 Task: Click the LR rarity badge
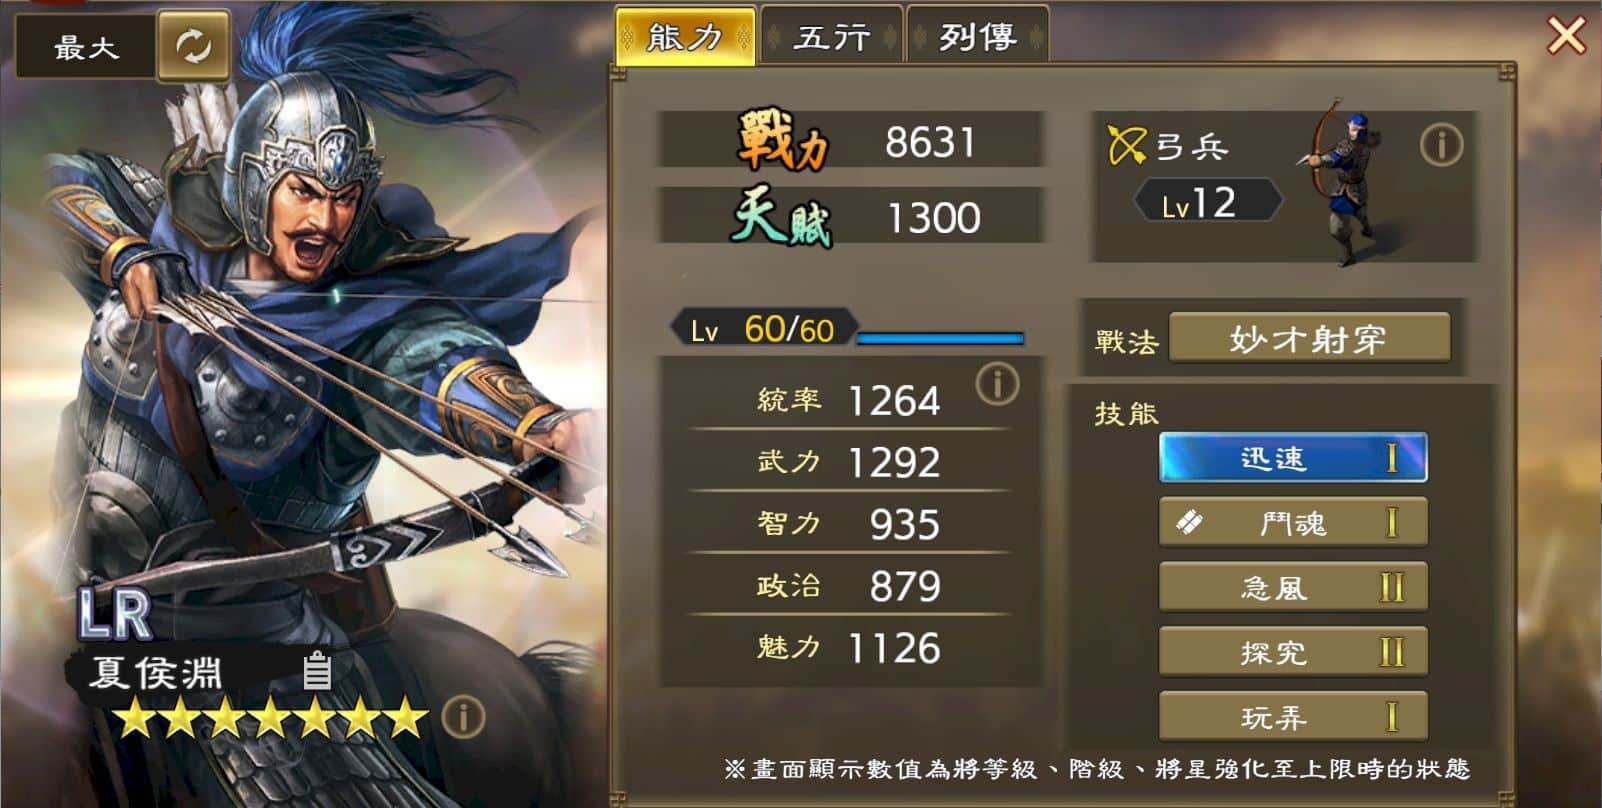pyautogui.click(x=115, y=614)
